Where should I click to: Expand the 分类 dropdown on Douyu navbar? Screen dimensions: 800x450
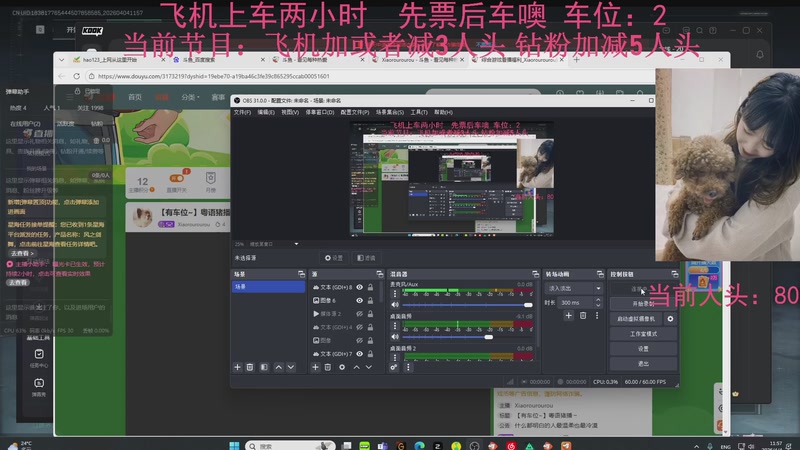pyautogui.click(x=190, y=97)
